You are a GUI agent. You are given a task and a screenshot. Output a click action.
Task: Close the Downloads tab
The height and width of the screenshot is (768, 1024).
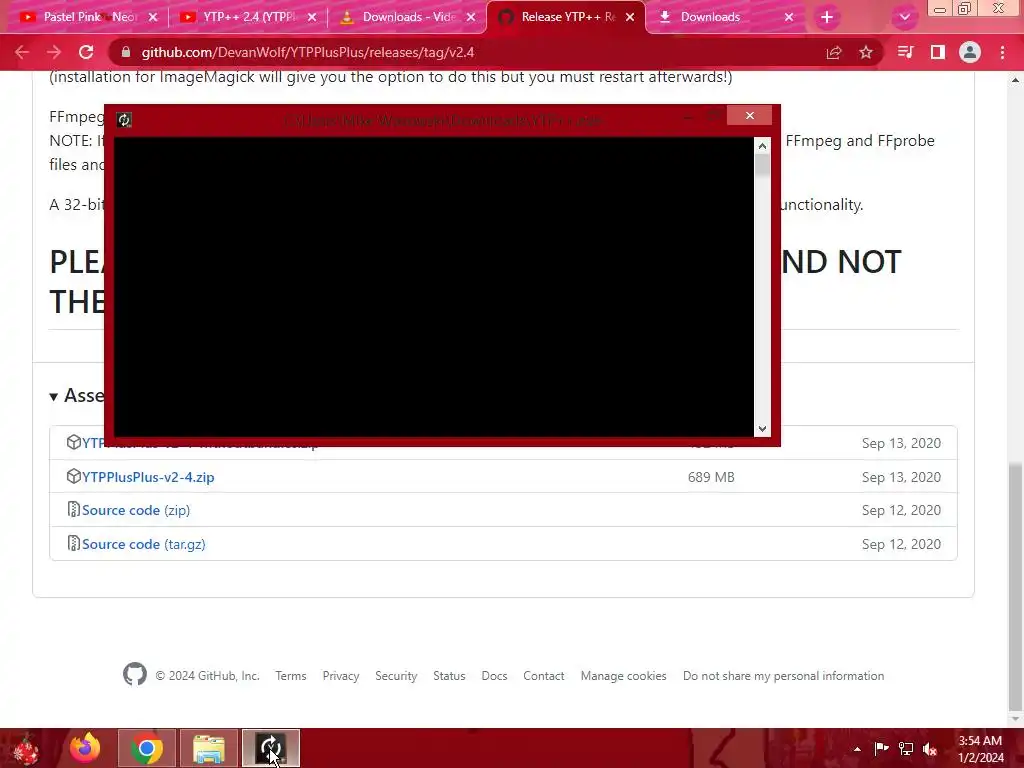click(x=789, y=17)
